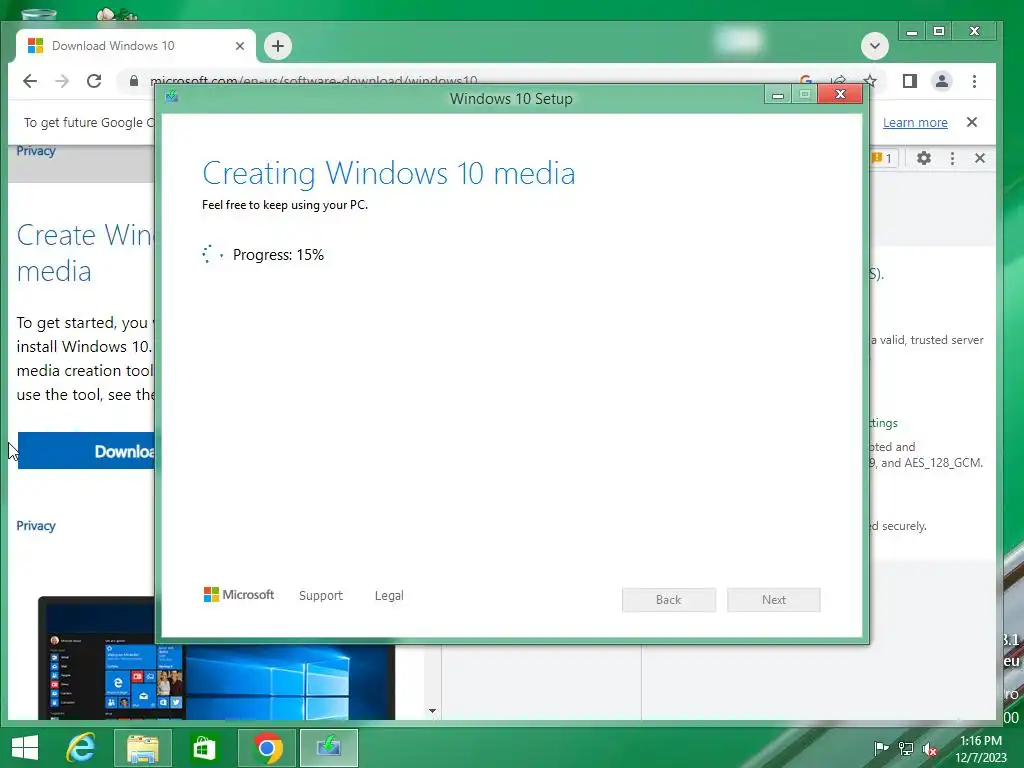This screenshot has height=768, width=1024.
Task: Click the Chrome back arrow
Action: (30, 81)
